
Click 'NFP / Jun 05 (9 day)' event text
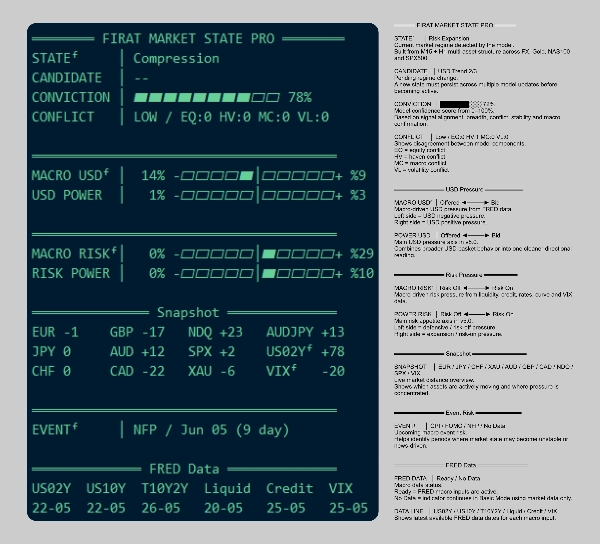tap(211, 430)
